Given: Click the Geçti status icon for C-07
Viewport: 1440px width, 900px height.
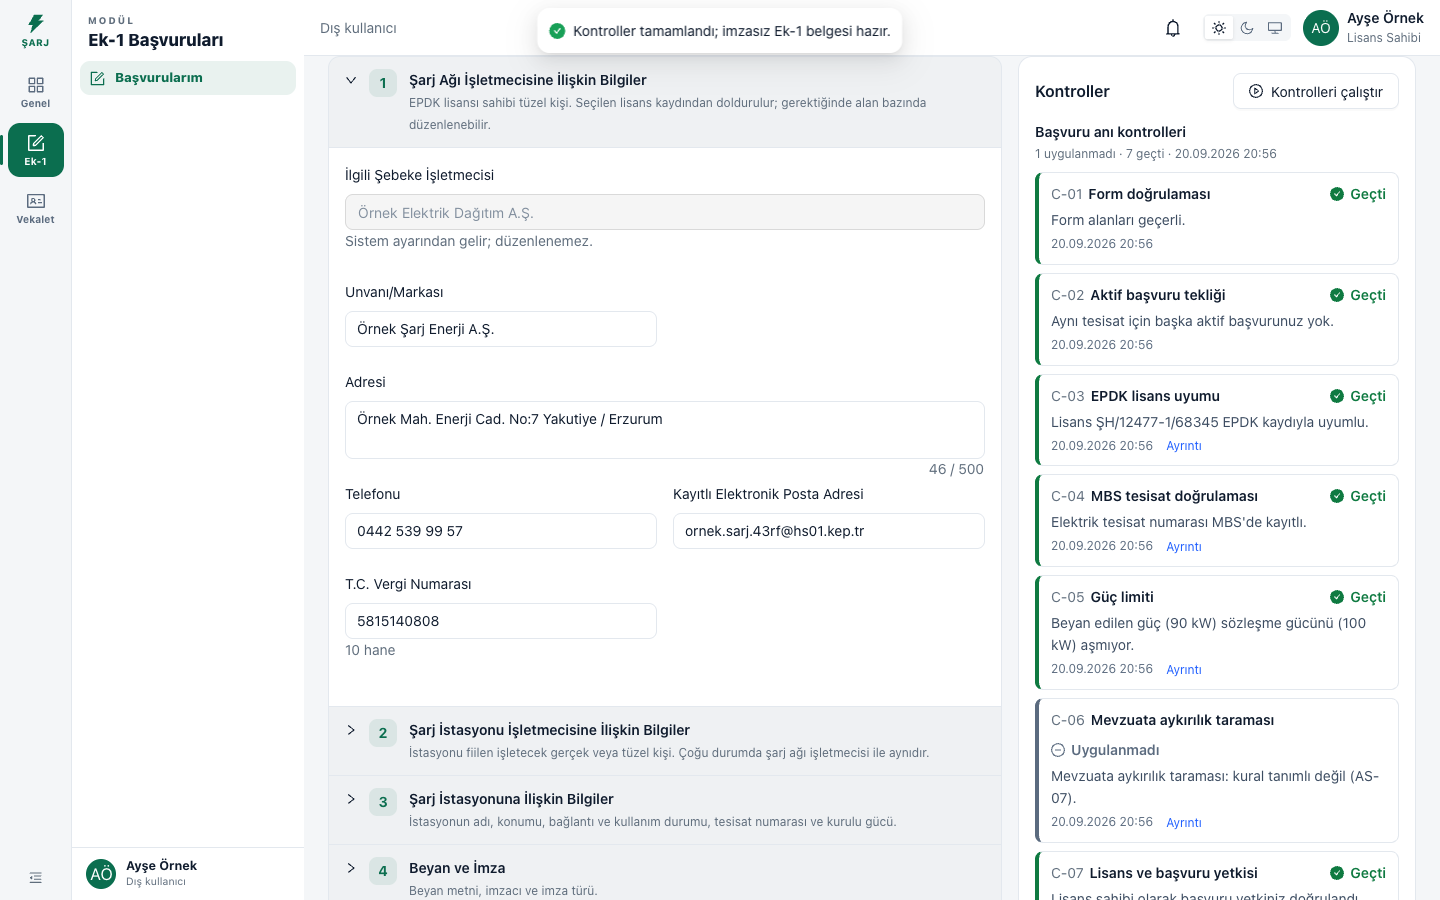Looking at the screenshot, I should (1337, 873).
